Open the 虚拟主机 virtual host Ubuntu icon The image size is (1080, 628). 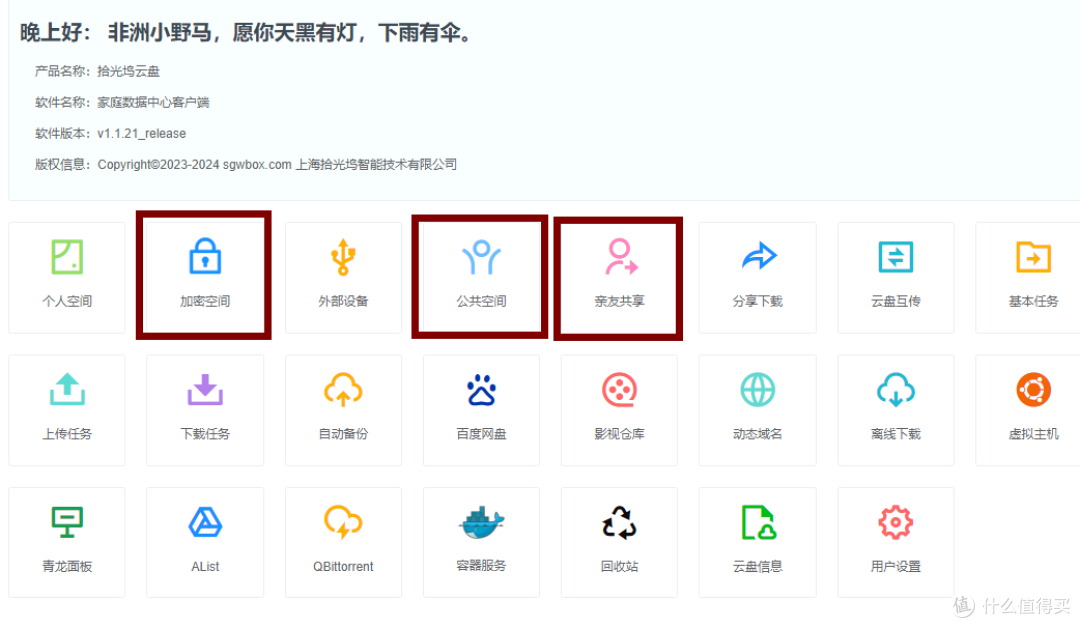click(x=1033, y=390)
